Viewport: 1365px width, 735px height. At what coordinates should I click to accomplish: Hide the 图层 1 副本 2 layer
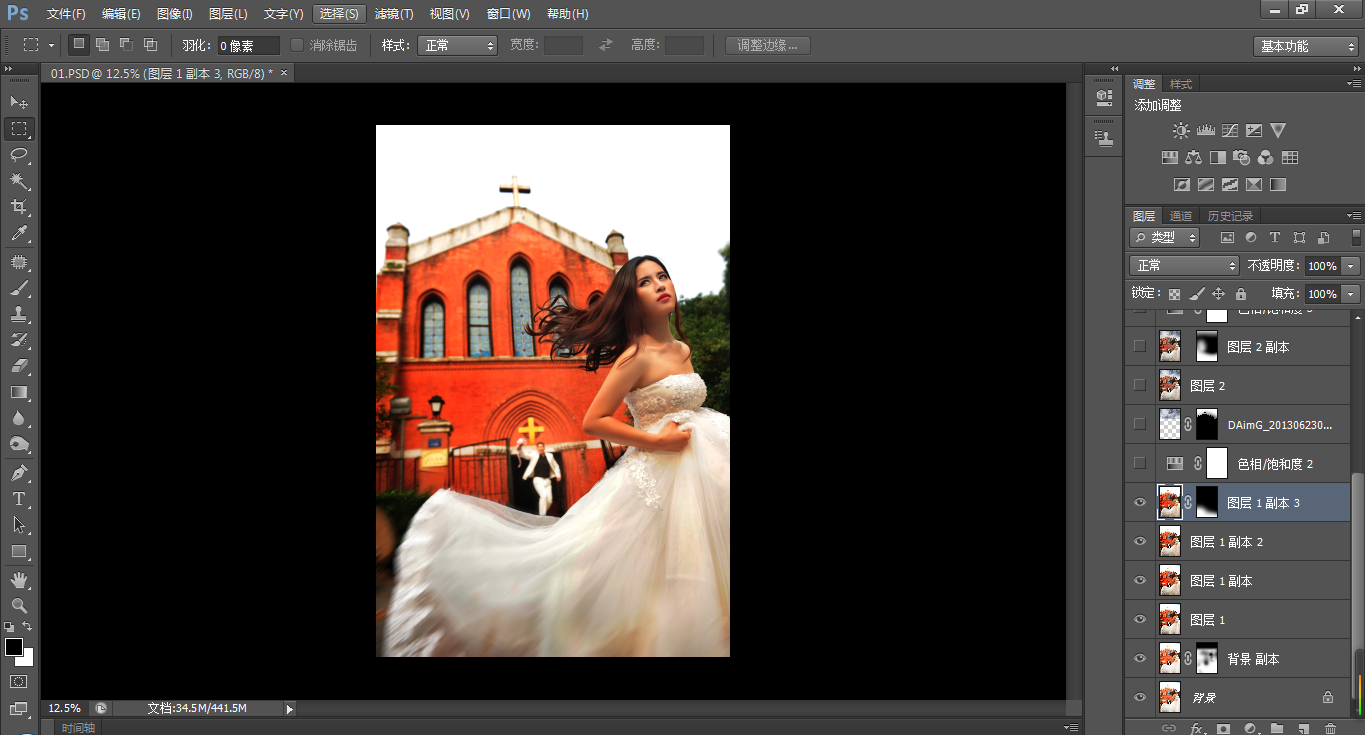point(1140,542)
